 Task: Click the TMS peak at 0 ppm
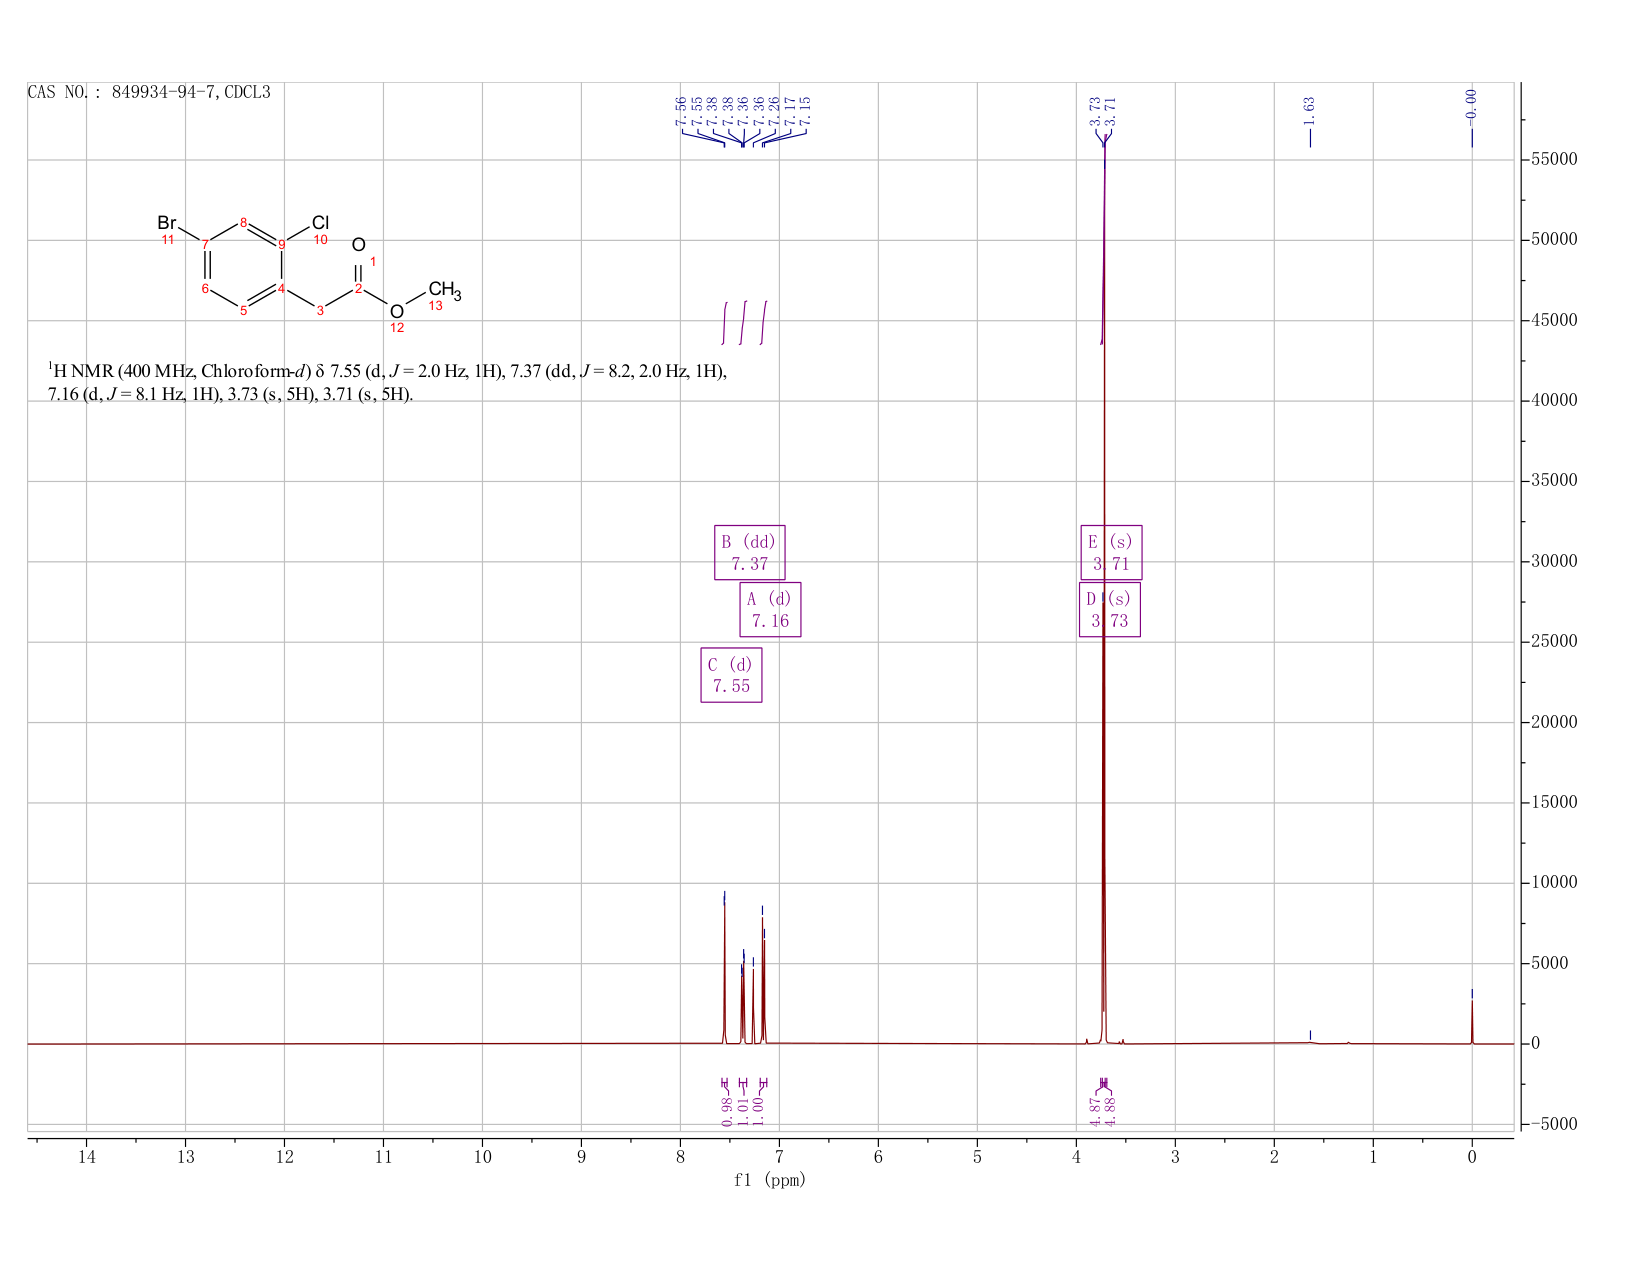(1472, 1020)
